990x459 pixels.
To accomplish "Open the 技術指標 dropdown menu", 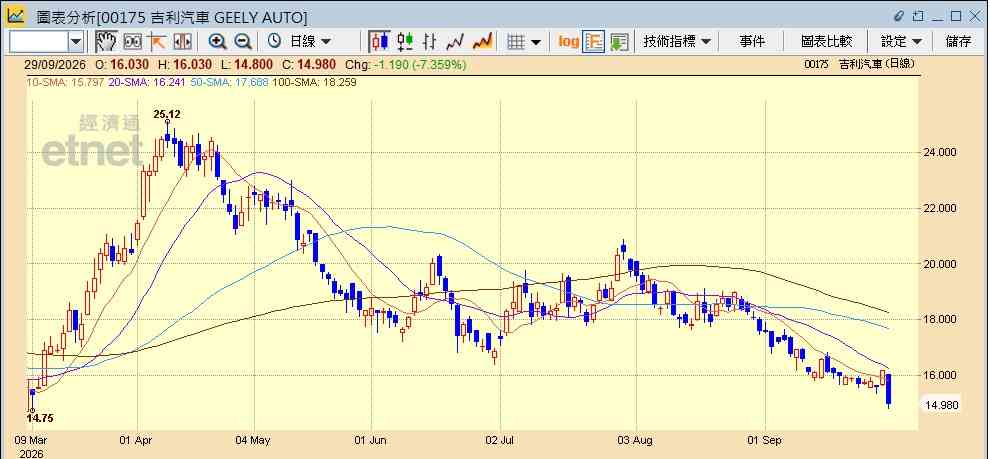I will pos(677,42).
